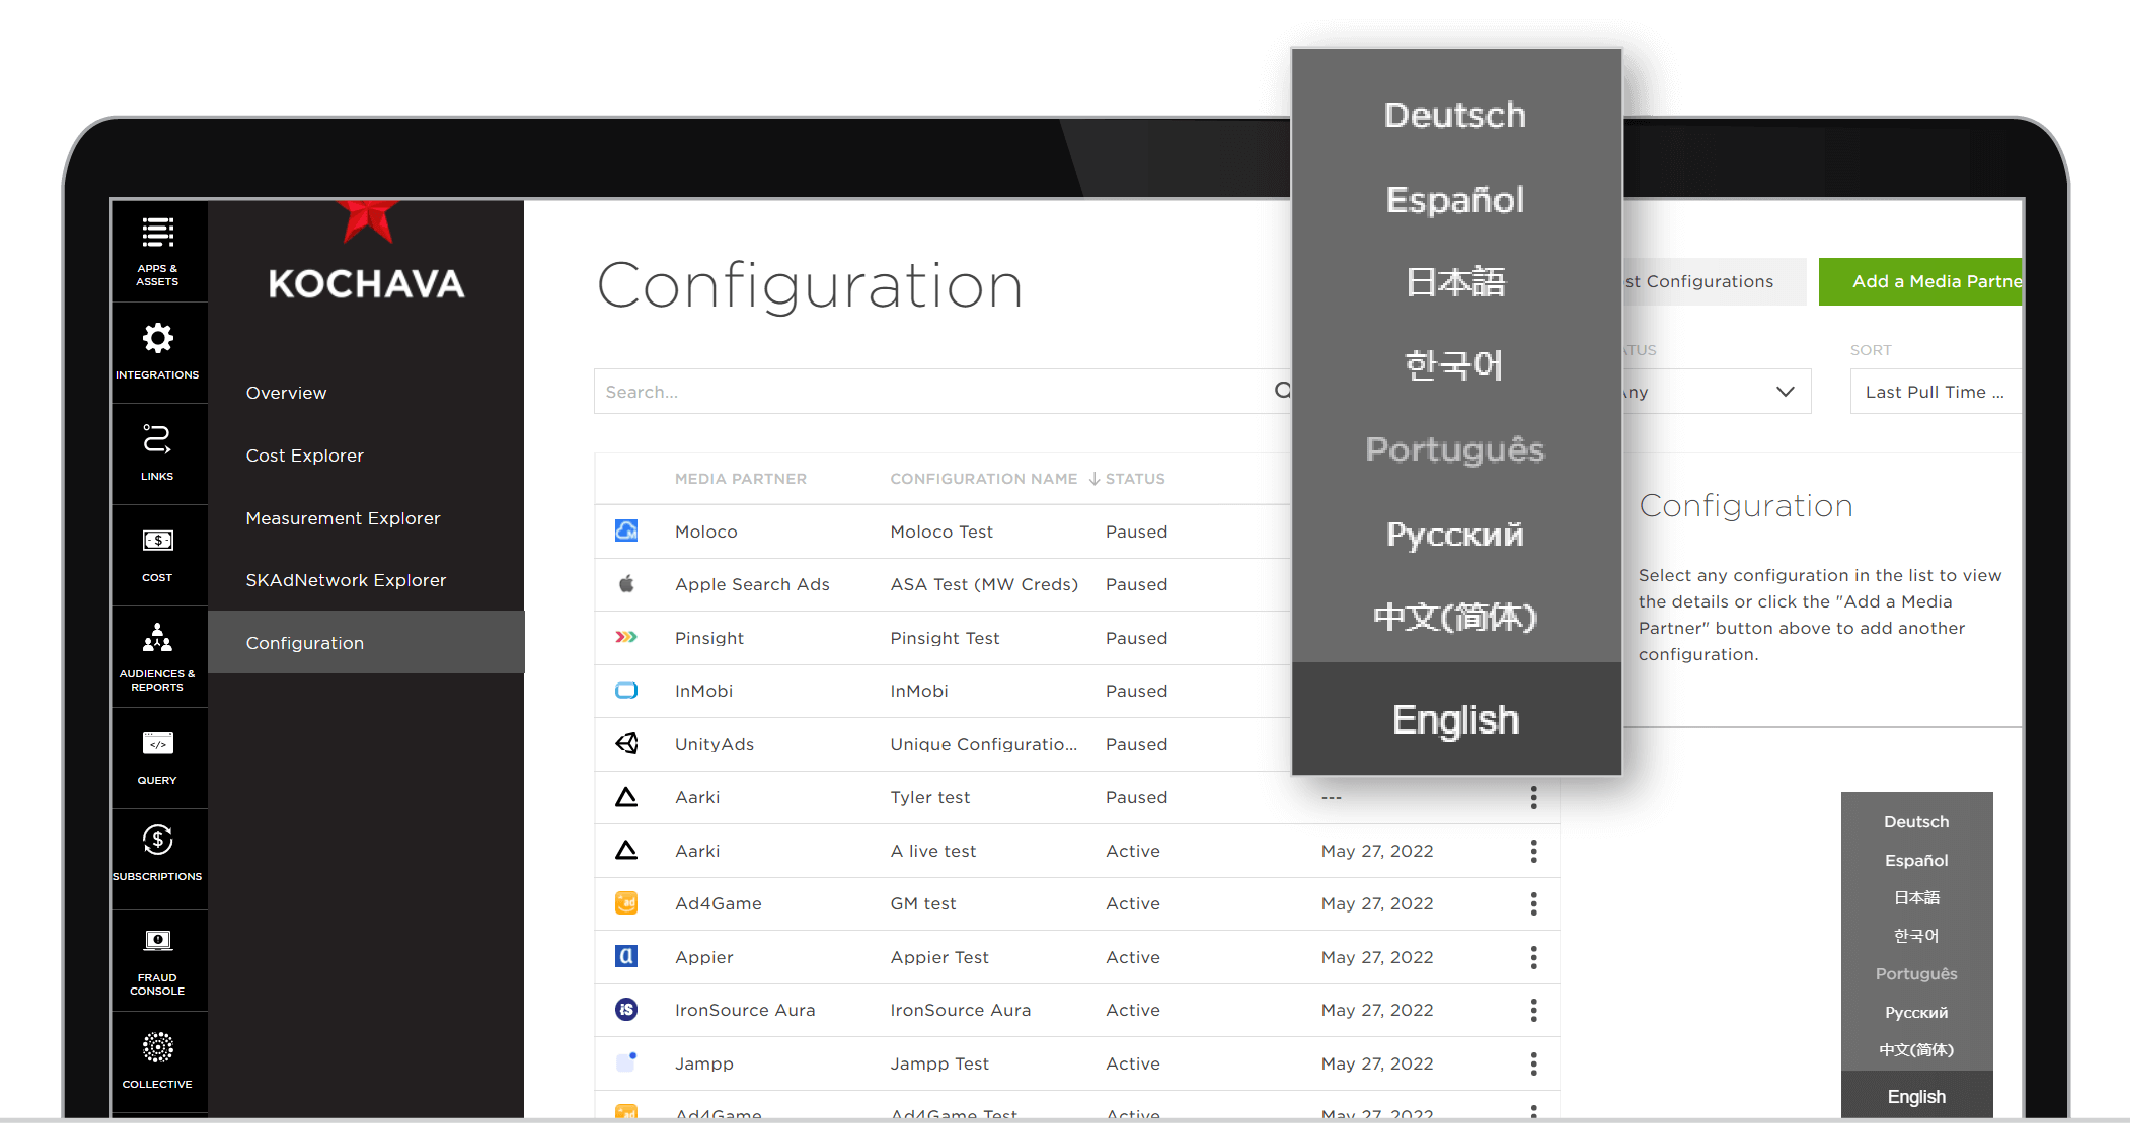This screenshot has height=1123, width=2130.
Task: Click the Configuration Name column header
Action: [x=984, y=479]
